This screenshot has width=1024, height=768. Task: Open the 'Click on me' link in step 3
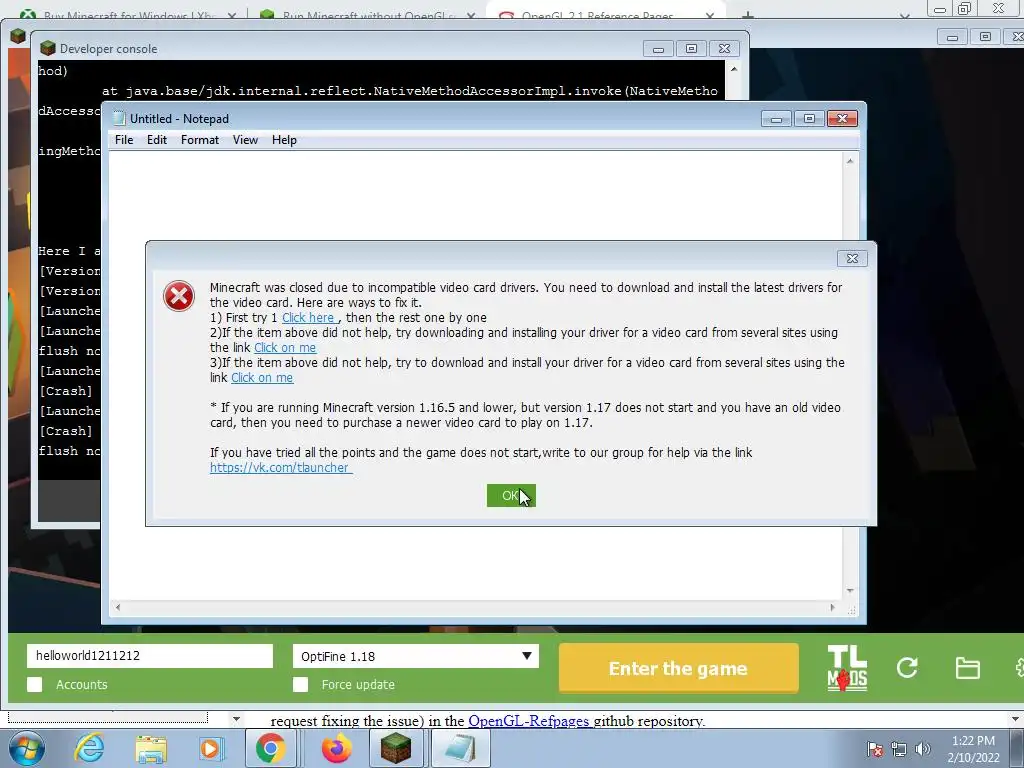pyautogui.click(x=262, y=378)
